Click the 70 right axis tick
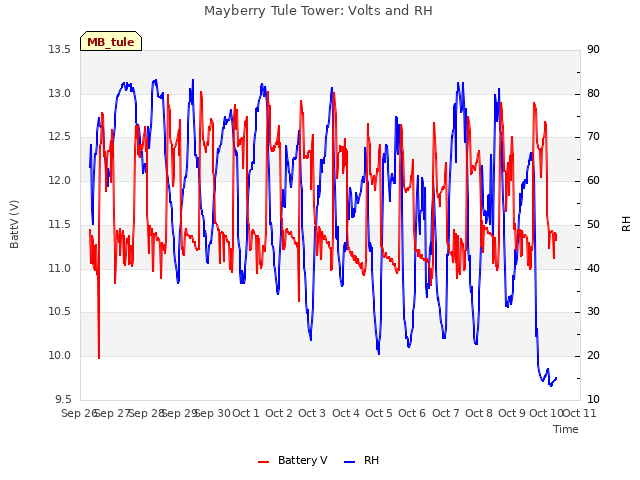 pos(593,136)
